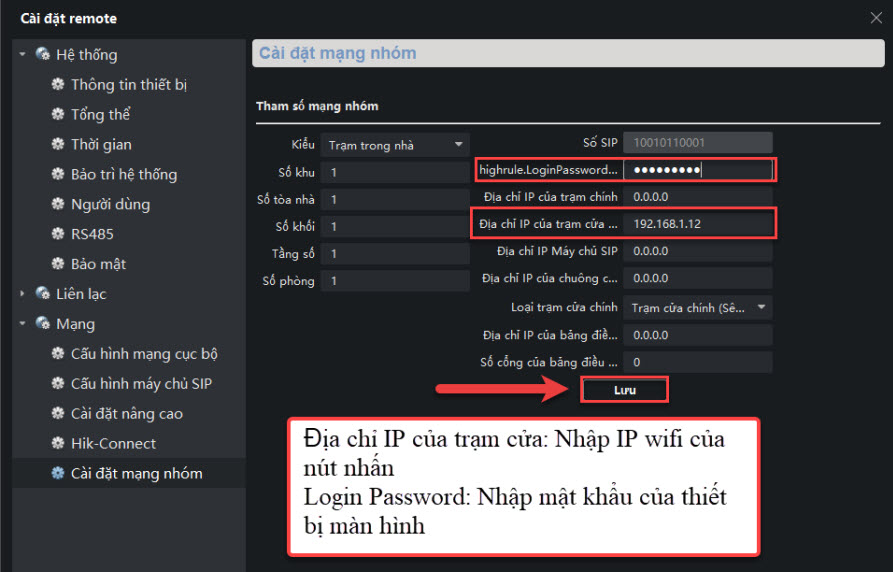This screenshot has width=893, height=572.
Task: Collapse the Hệ thống tree section
Action: click(x=22, y=55)
